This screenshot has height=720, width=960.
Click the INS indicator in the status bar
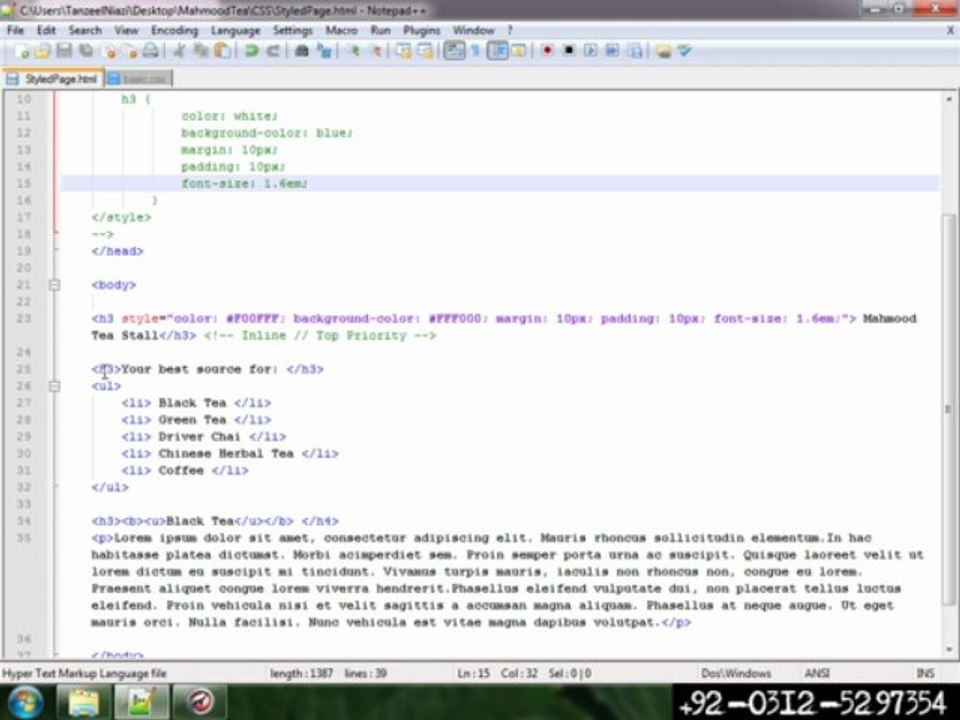pos(925,673)
